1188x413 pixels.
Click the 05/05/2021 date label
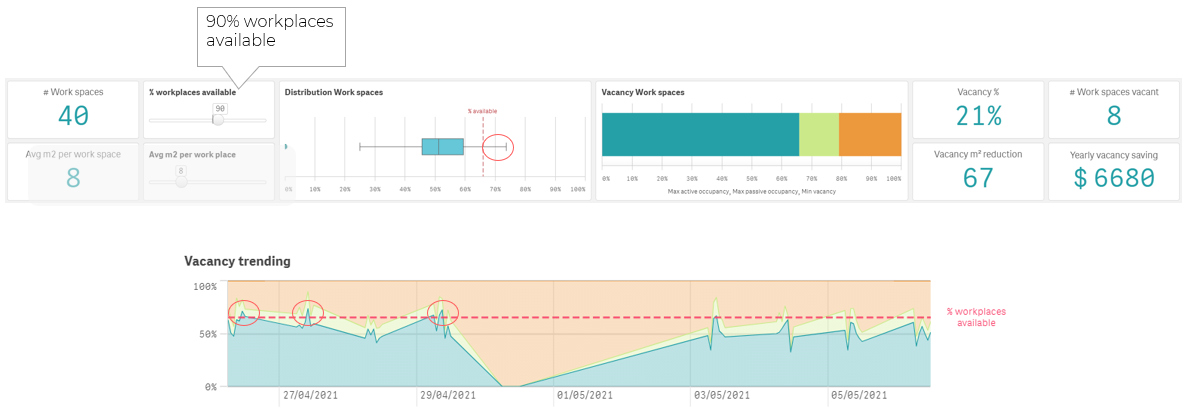point(858,396)
